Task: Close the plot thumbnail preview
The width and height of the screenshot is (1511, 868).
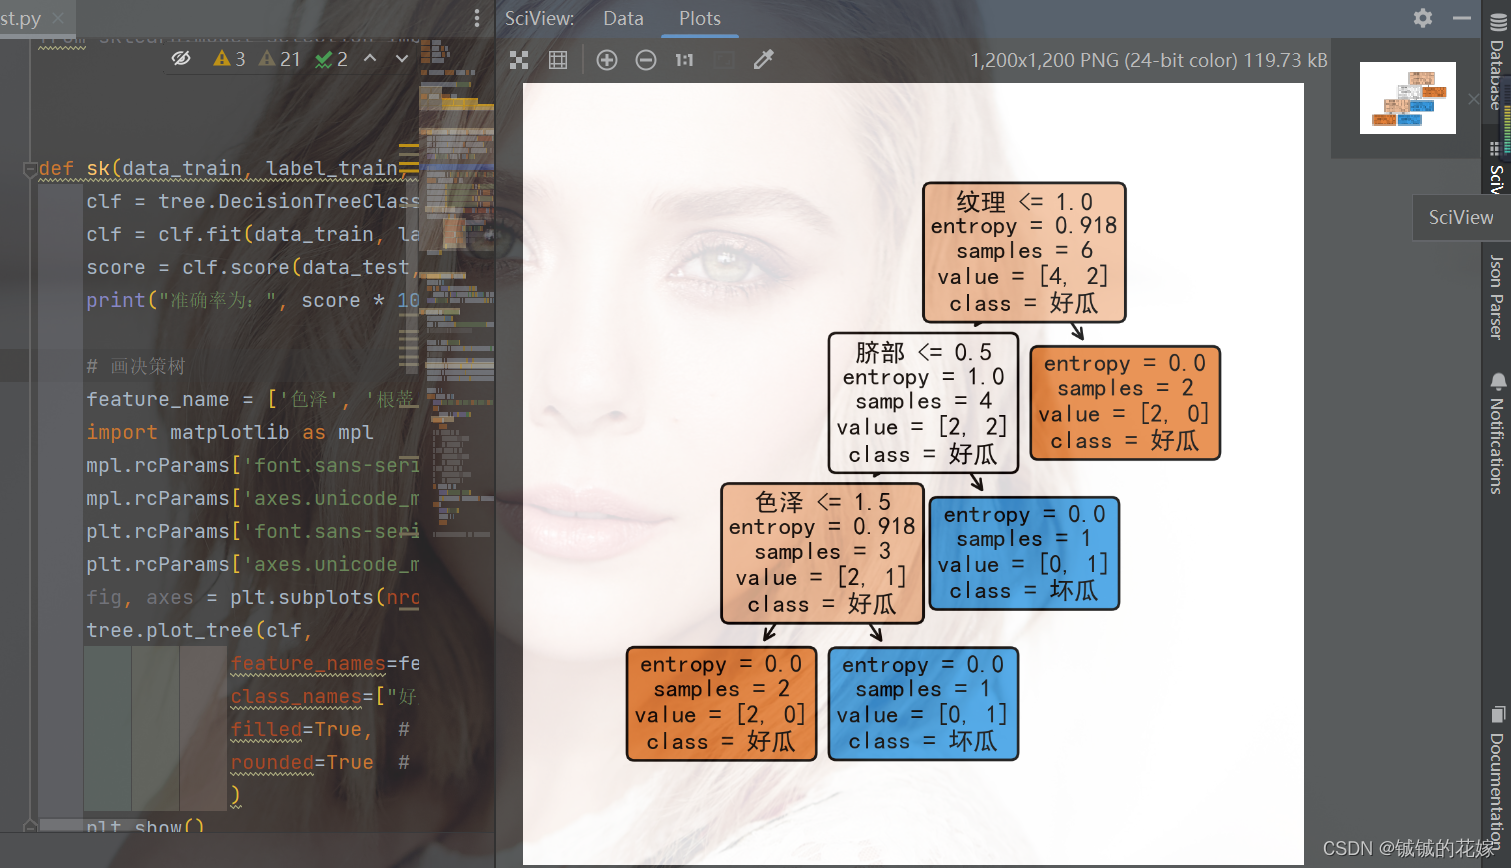Action: pyautogui.click(x=1475, y=99)
